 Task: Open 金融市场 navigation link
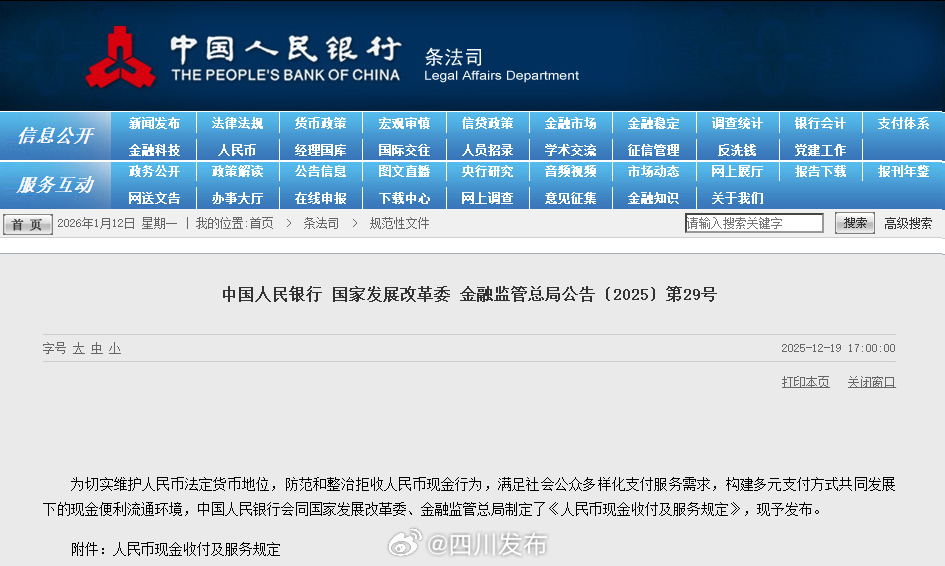coord(570,124)
